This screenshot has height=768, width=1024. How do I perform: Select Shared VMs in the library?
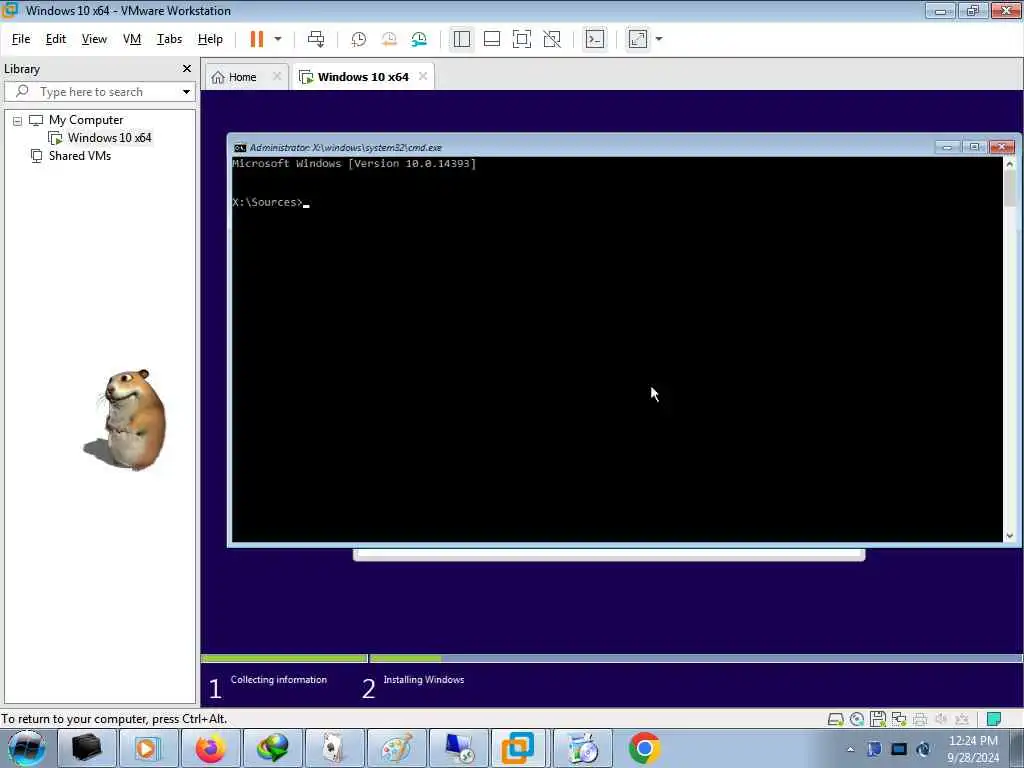coord(80,156)
